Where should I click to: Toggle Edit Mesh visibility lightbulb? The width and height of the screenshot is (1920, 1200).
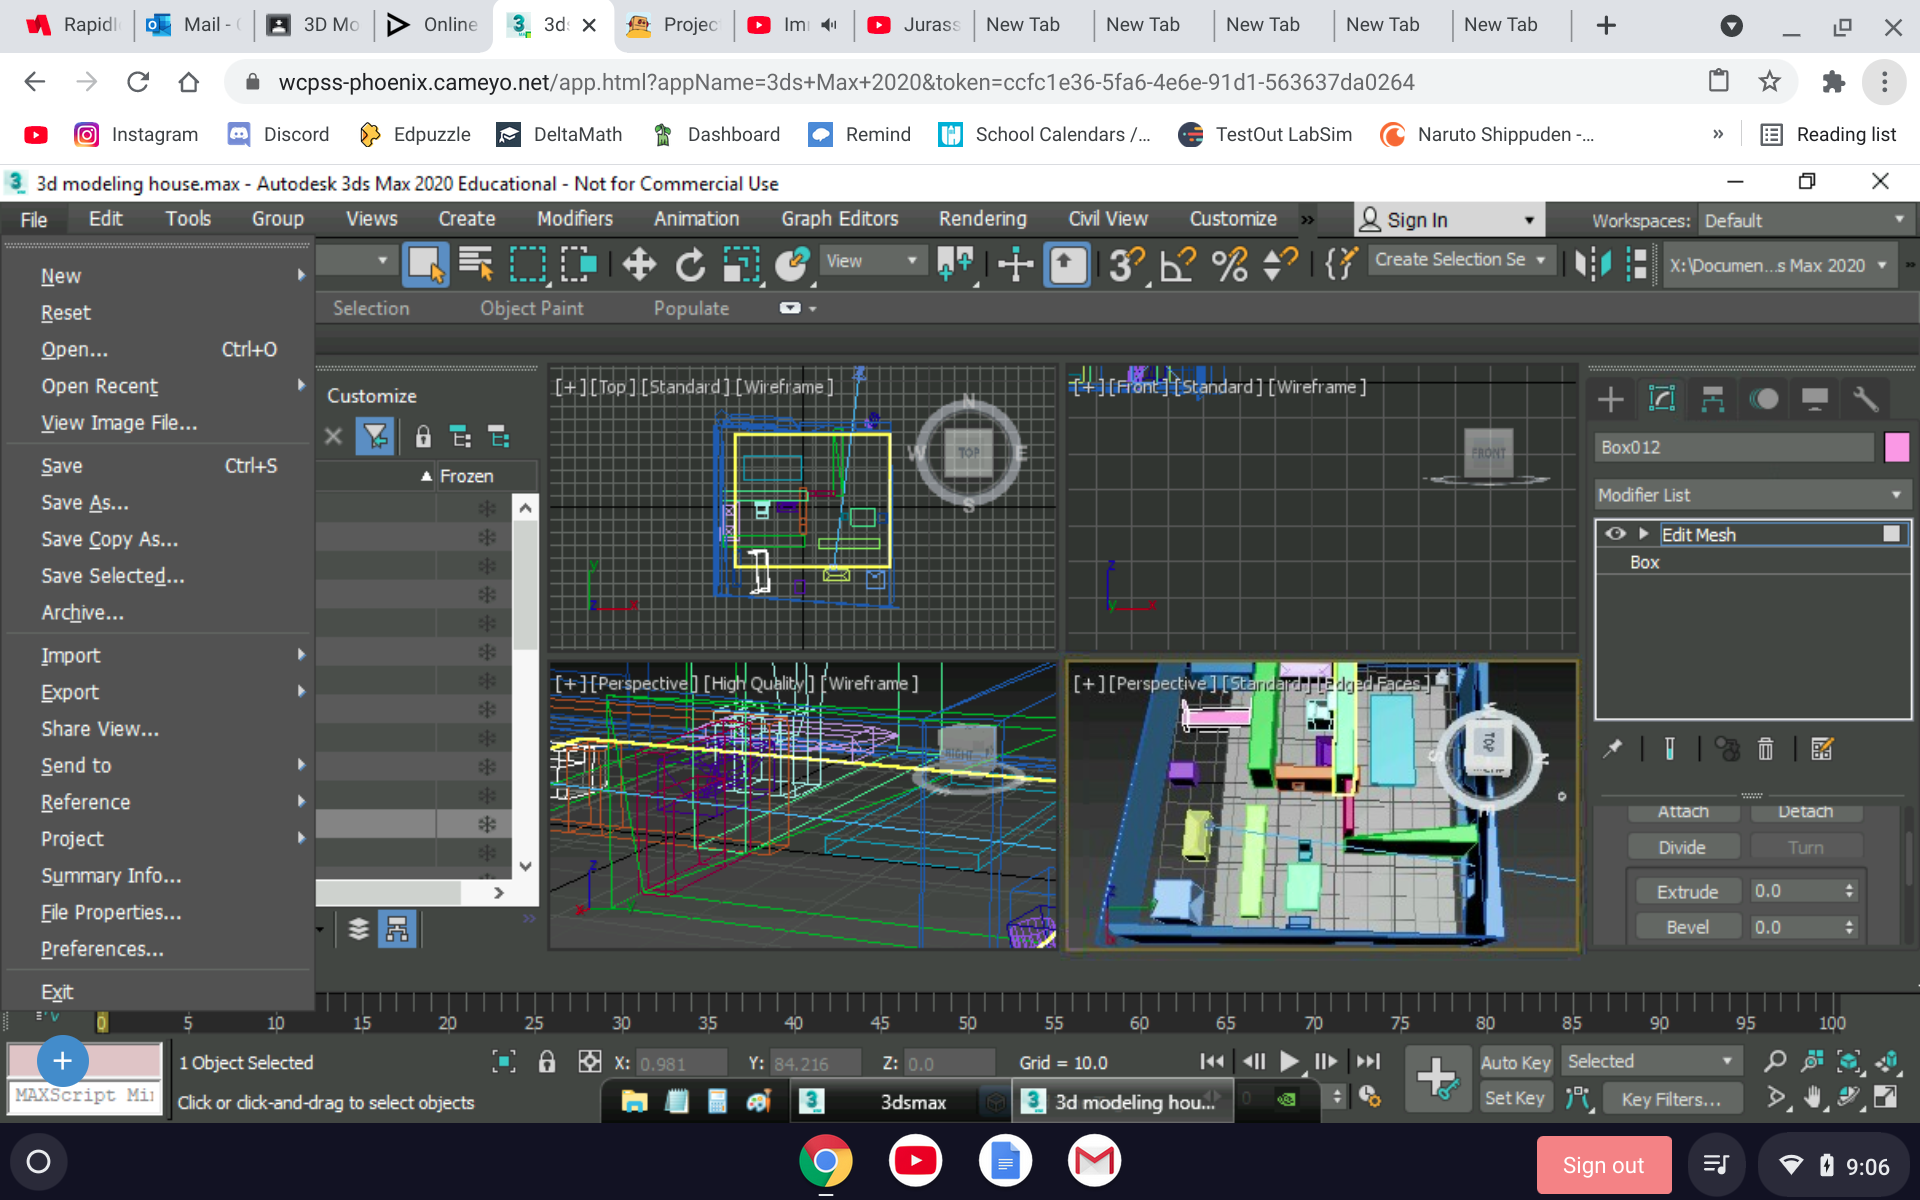pyautogui.click(x=1615, y=533)
